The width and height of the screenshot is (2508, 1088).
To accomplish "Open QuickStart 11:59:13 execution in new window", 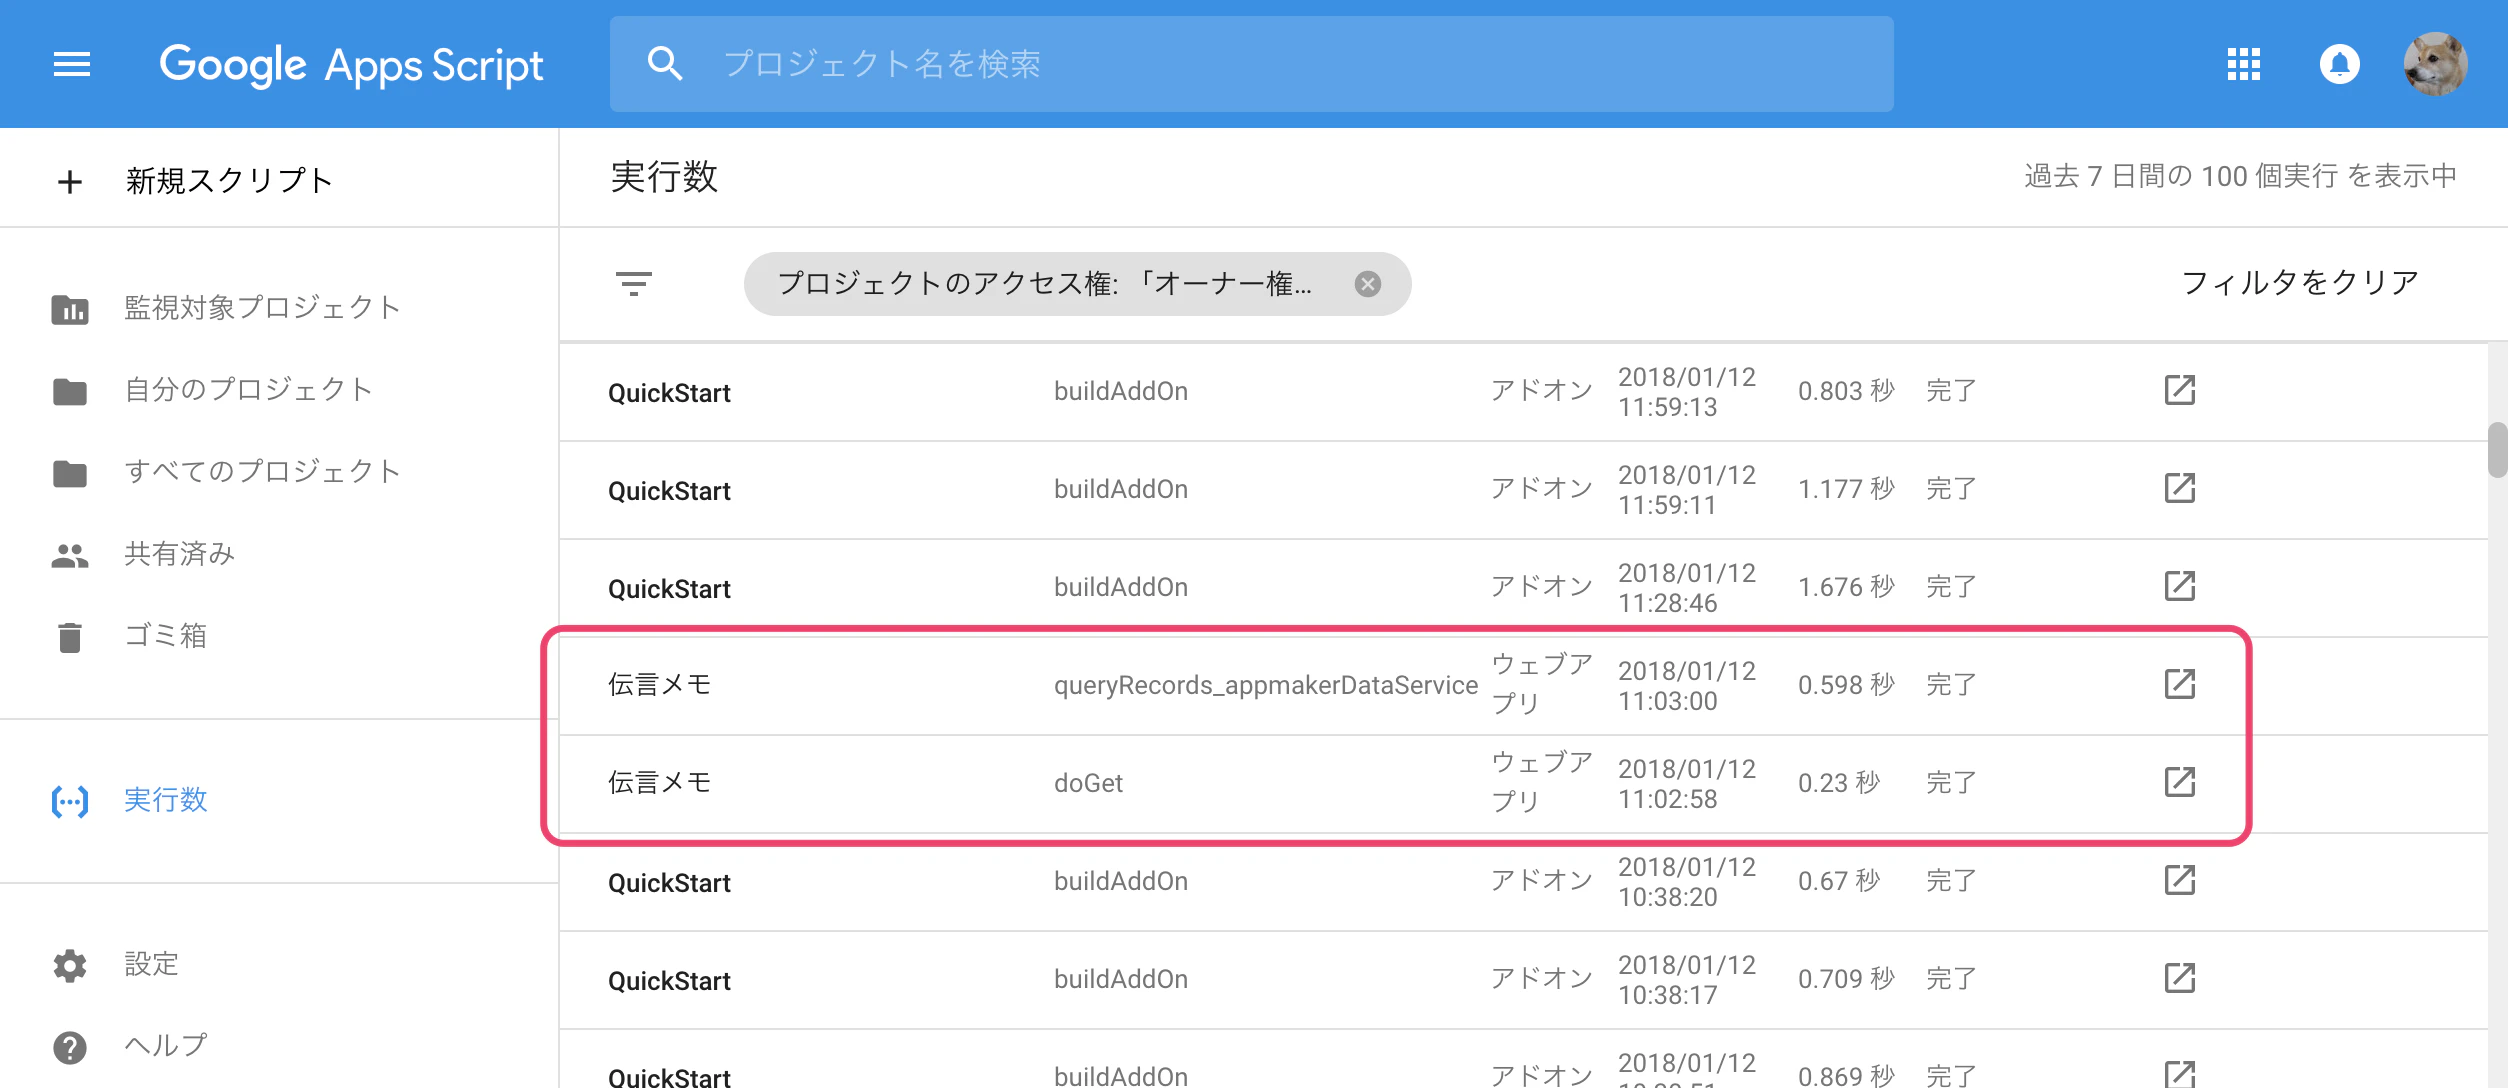I will (2179, 390).
